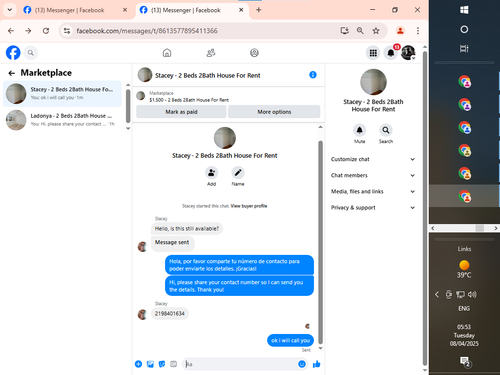Open the browser zoom magnifier icon
The width and height of the screenshot is (500, 375).
click(360, 31)
